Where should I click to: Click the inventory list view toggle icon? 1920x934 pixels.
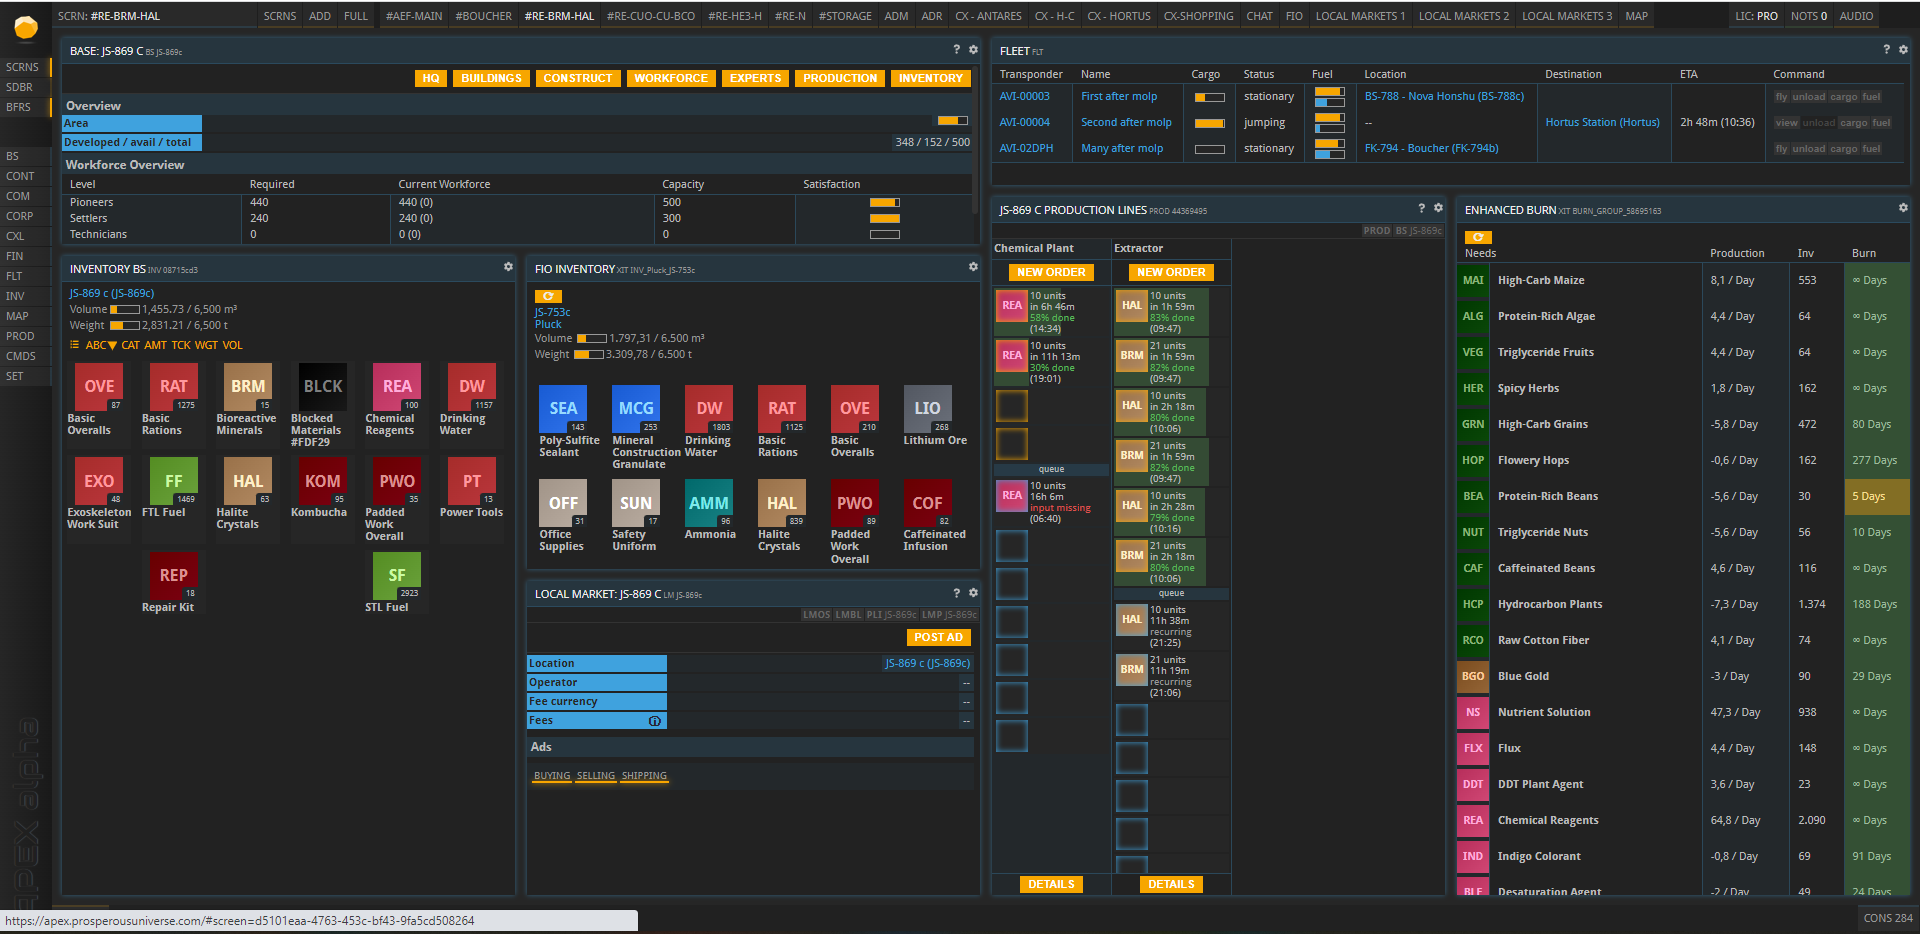coord(74,345)
